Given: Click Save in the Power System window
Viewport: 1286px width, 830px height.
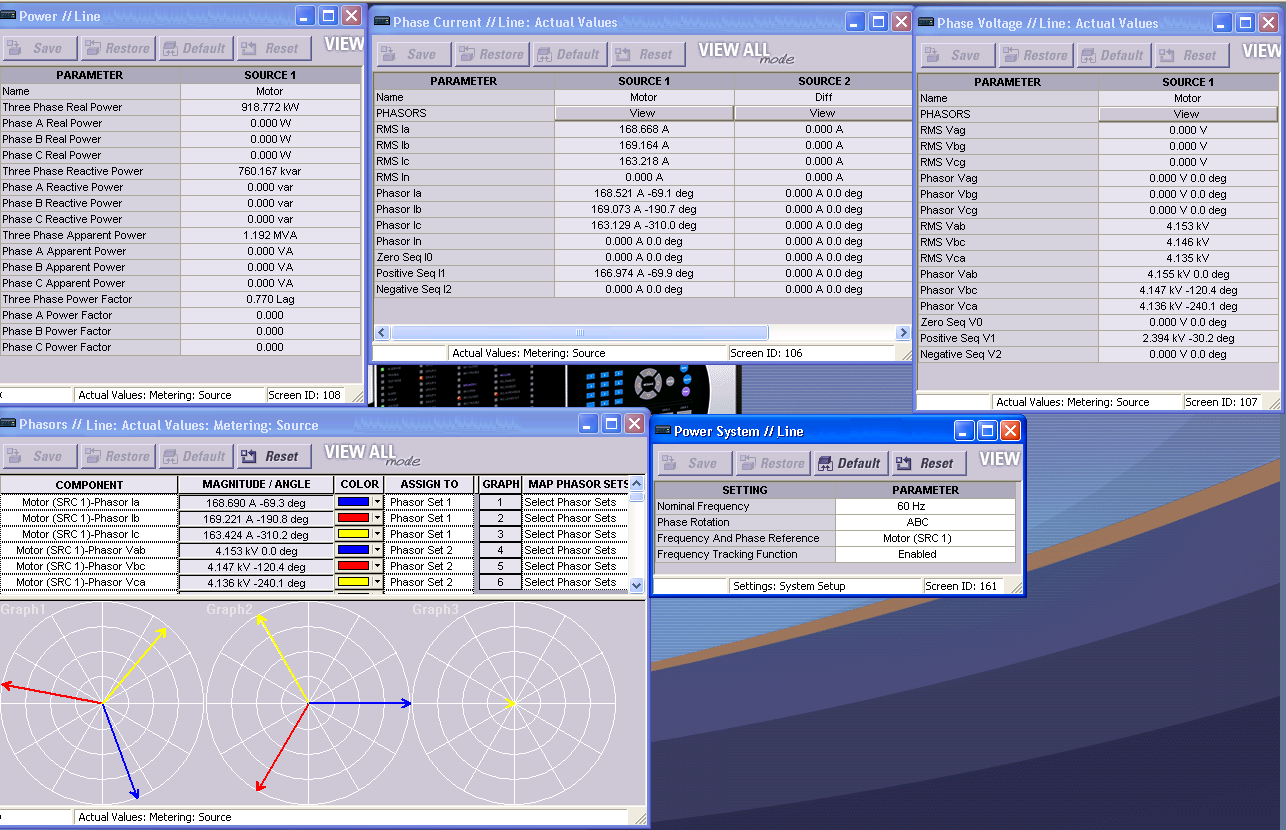Looking at the screenshot, I should click(x=694, y=463).
